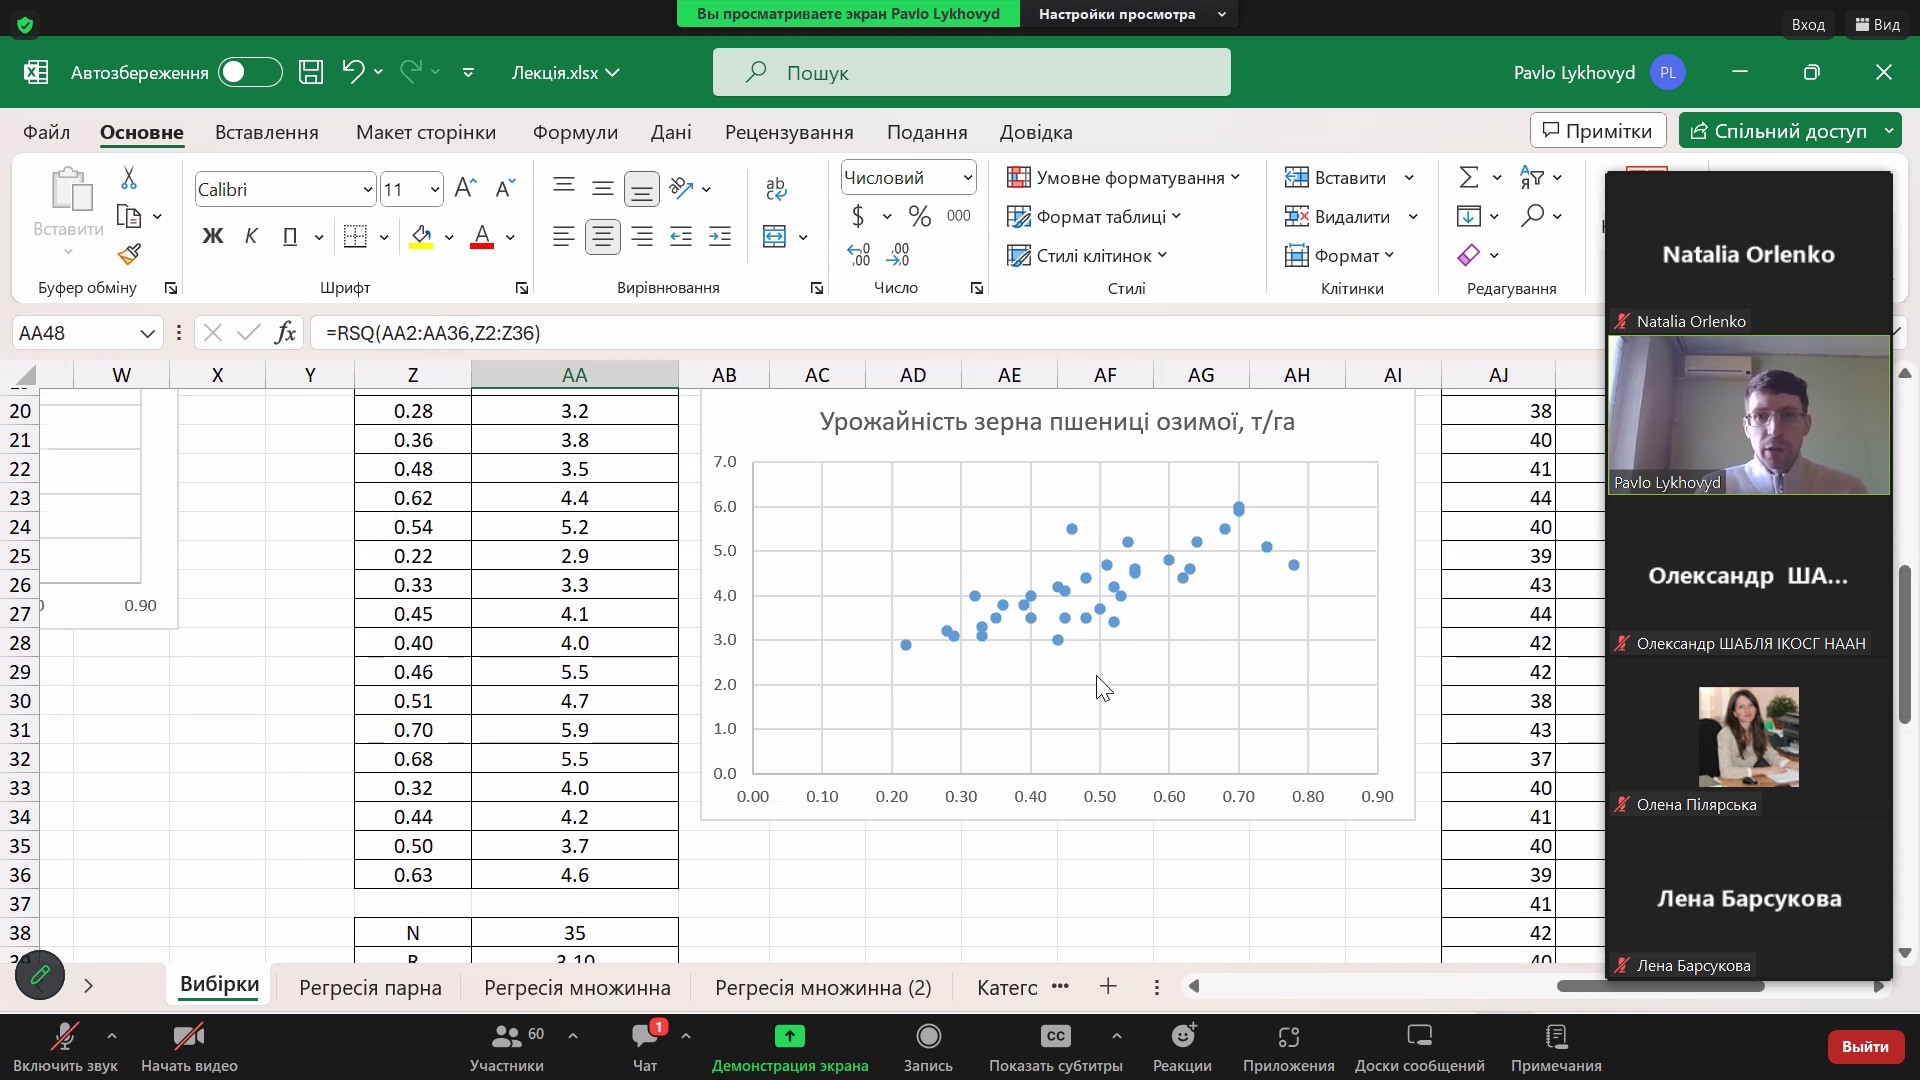The image size is (1920, 1080).
Task: Switch to Регресія парна sheet tab
Action: click(370, 988)
